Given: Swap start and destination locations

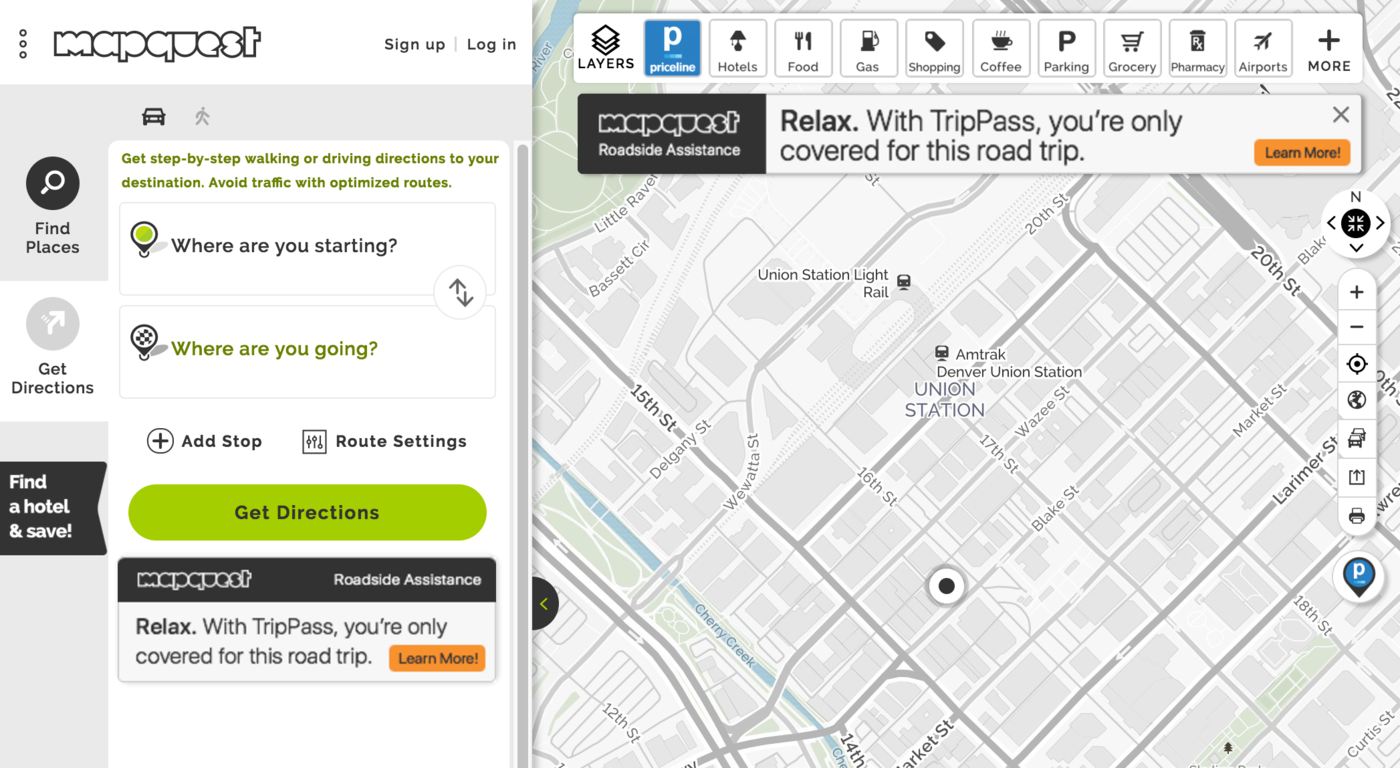Looking at the screenshot, I should (x=460, y=293).
